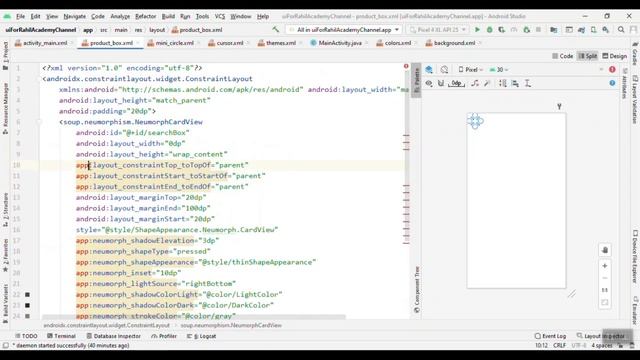Open the Terminal tool window
640x360 pixels.
click(x=61, y=336)
